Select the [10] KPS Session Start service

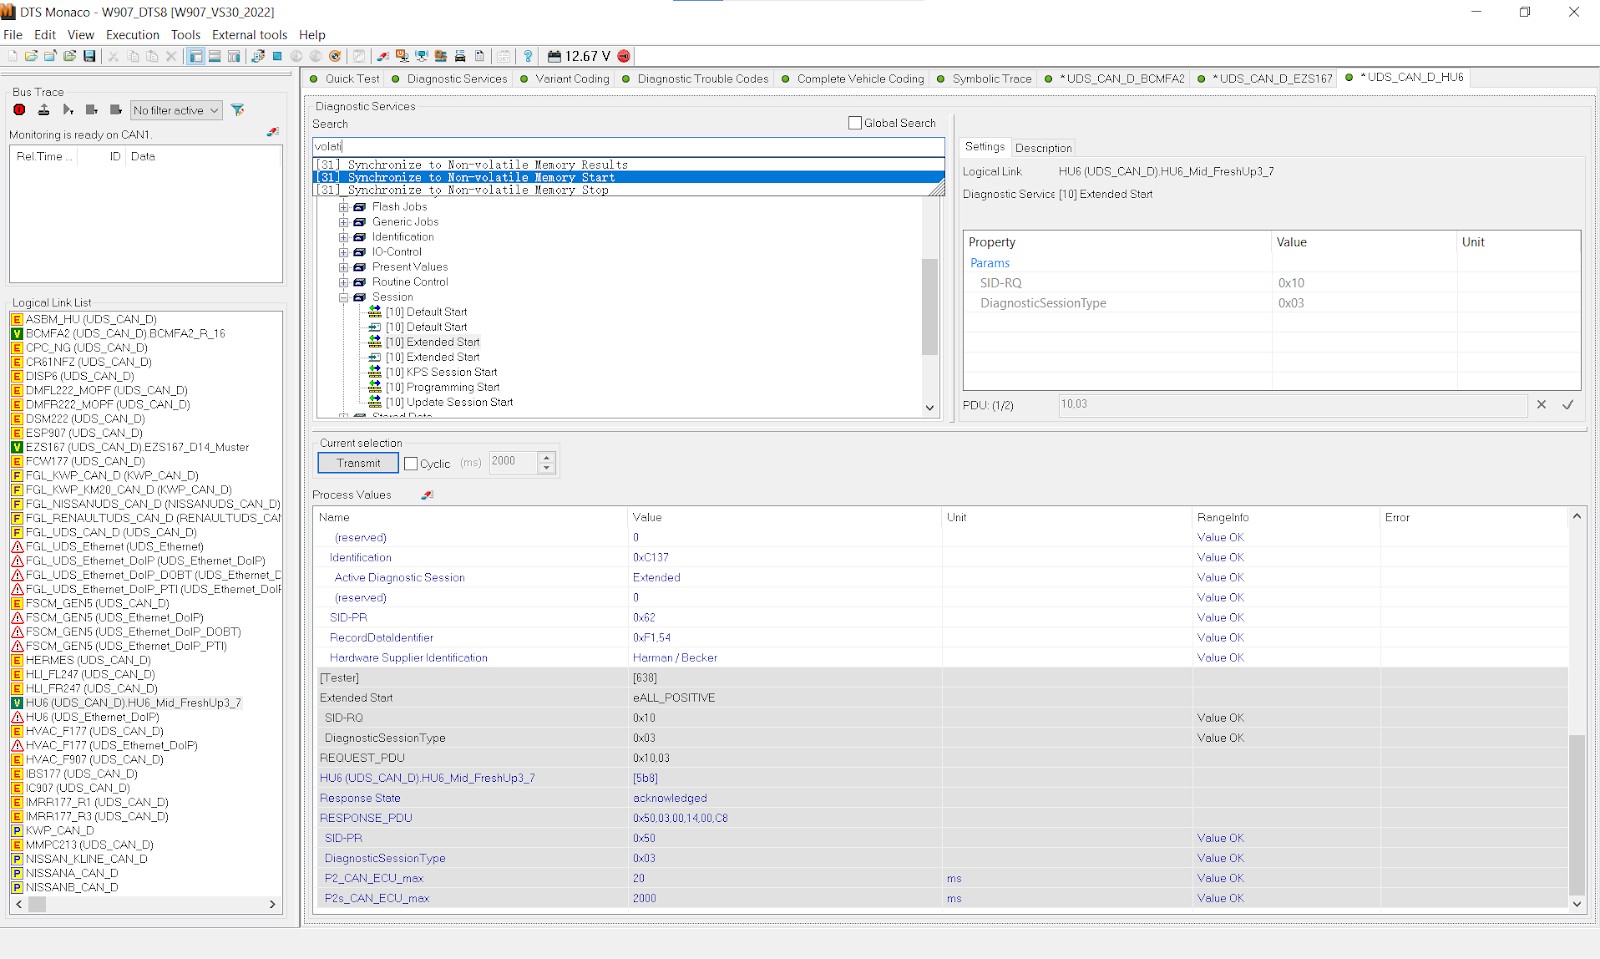[441, 372]
